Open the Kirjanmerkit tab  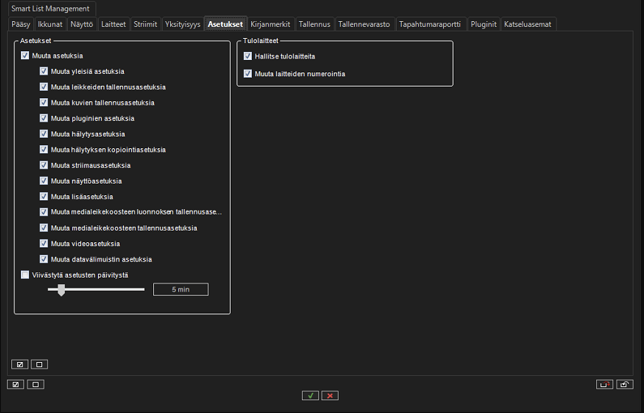pos(270,24)
